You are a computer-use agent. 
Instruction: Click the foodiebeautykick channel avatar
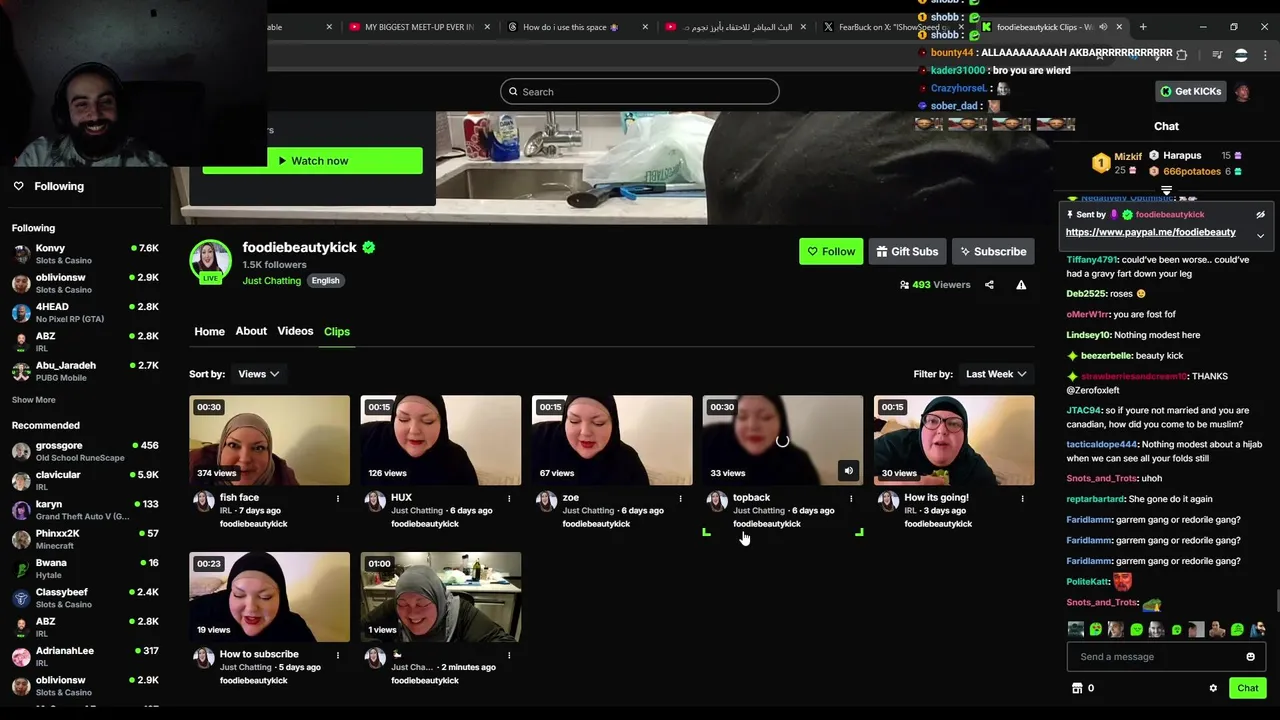pyautogui.click(x=210, y=260)
